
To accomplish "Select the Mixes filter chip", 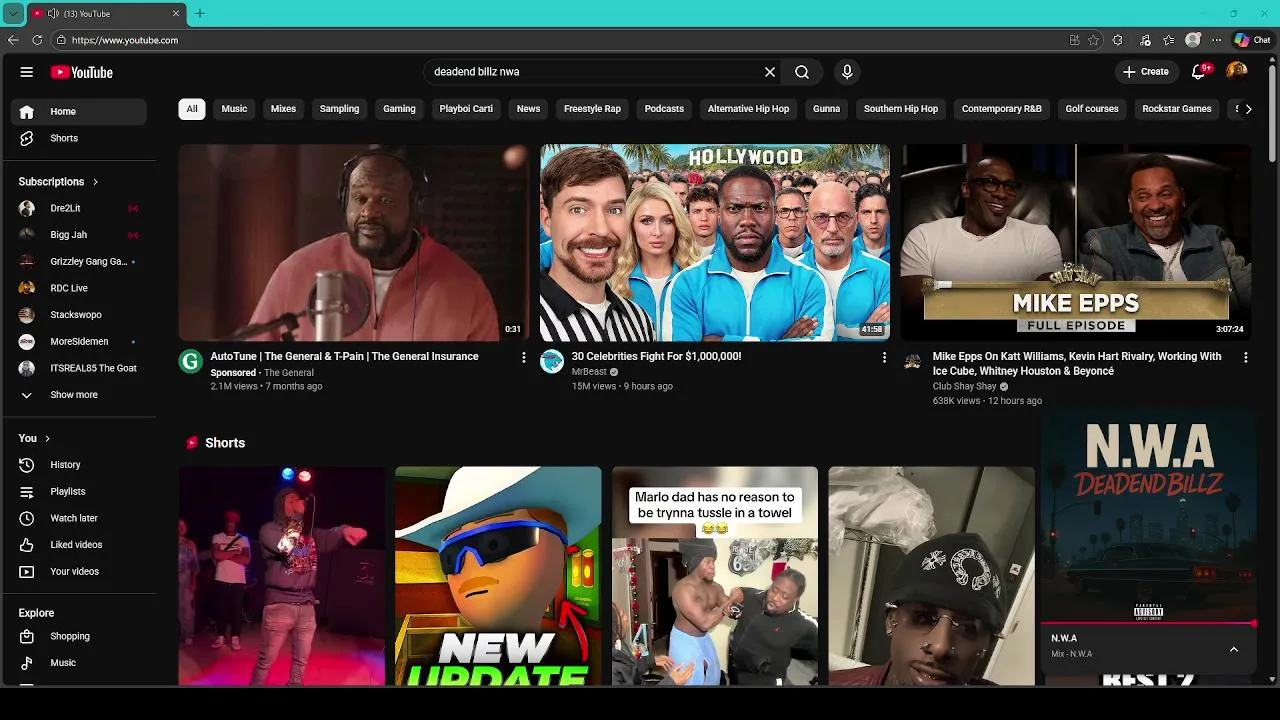I will click(x=283, y=109).
